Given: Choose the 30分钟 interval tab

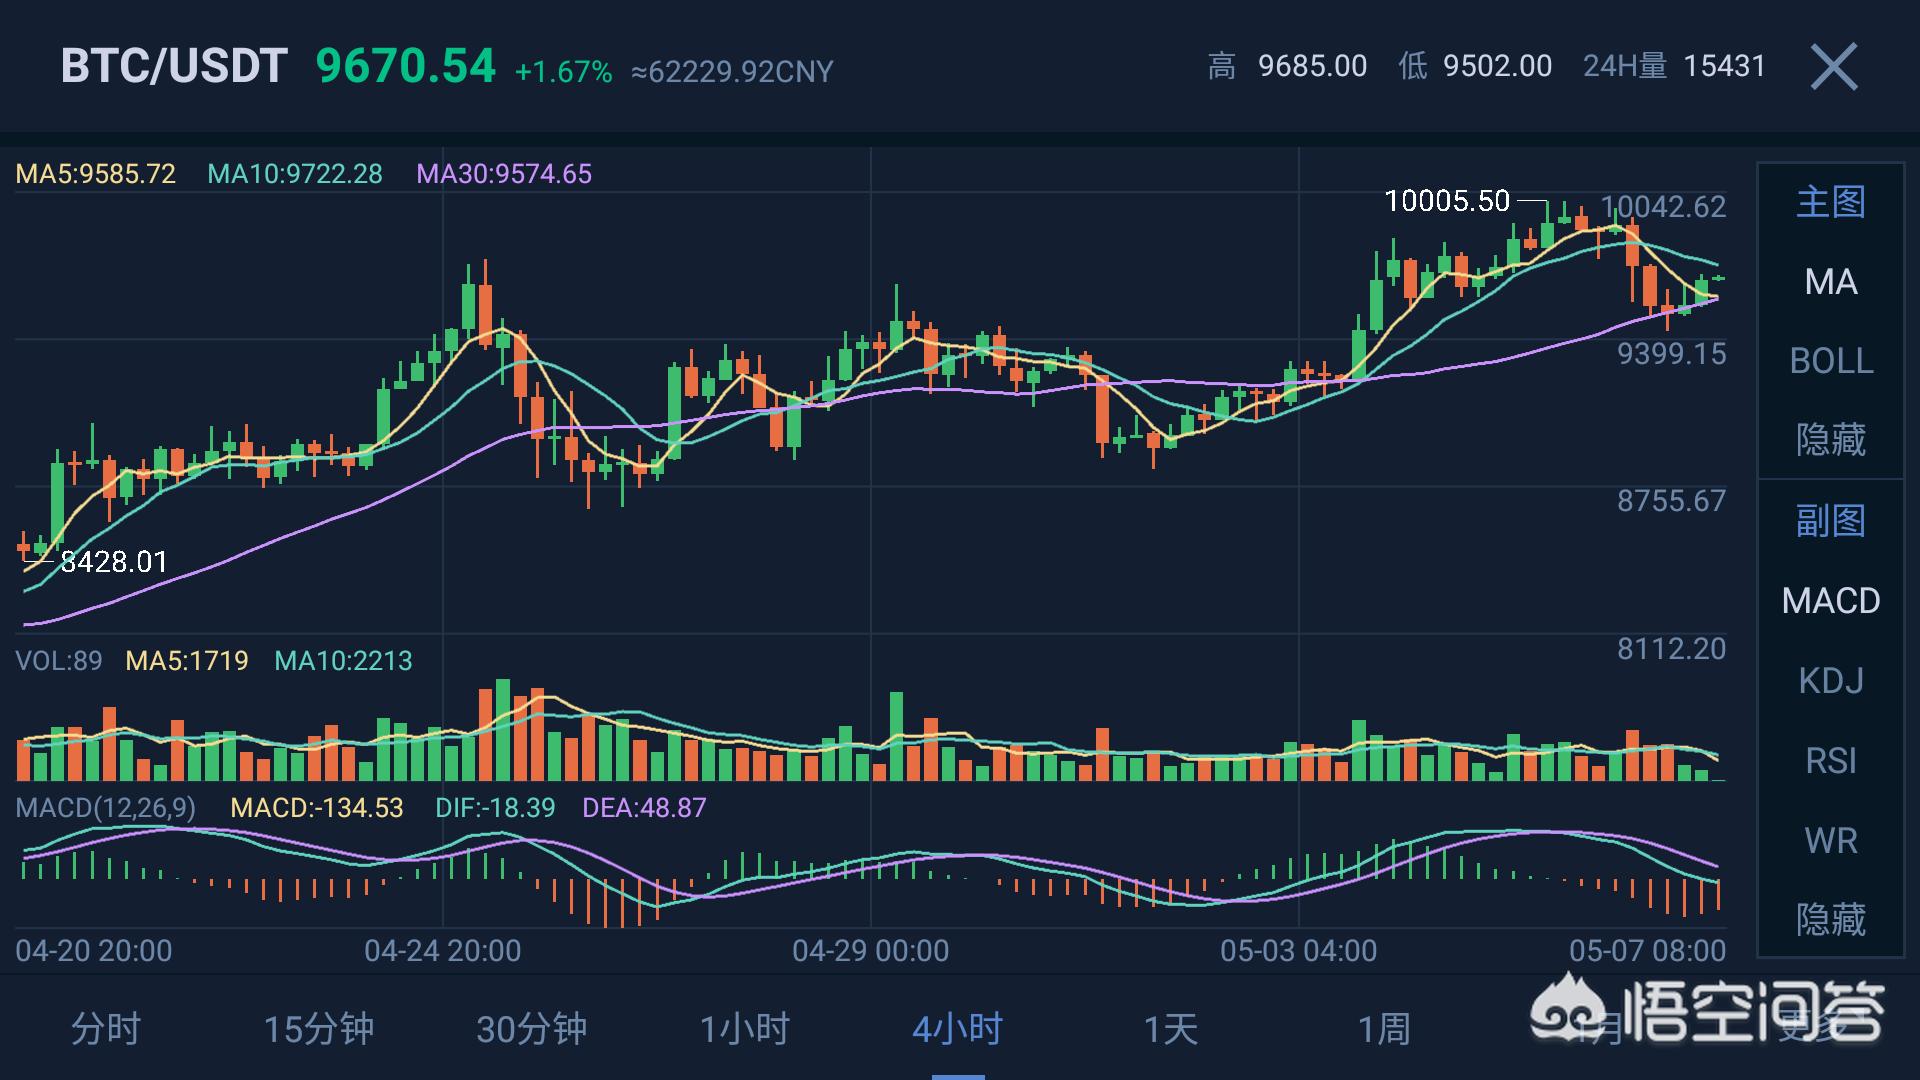Looking at the screenshot, I should point(531,1029).
